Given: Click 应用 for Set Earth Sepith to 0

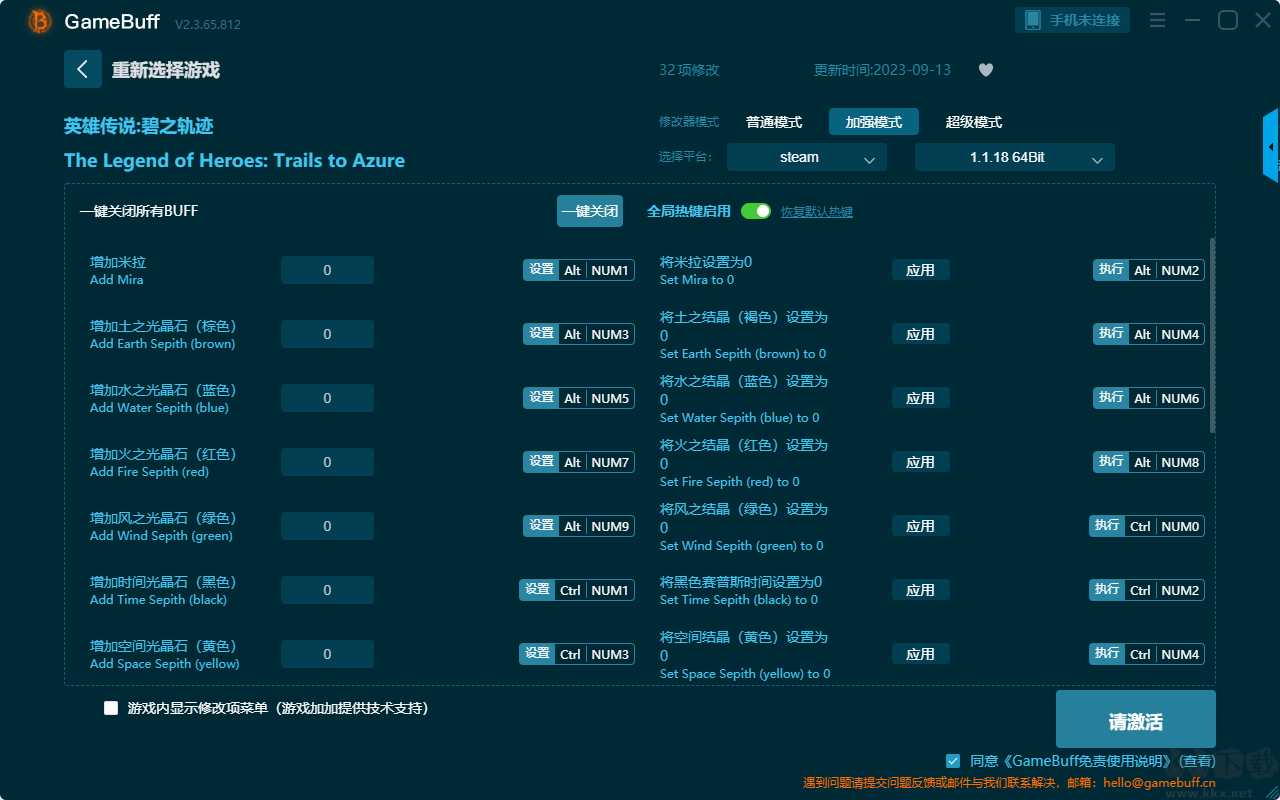Looking at the screenshot, I should (x=920, y=334).
